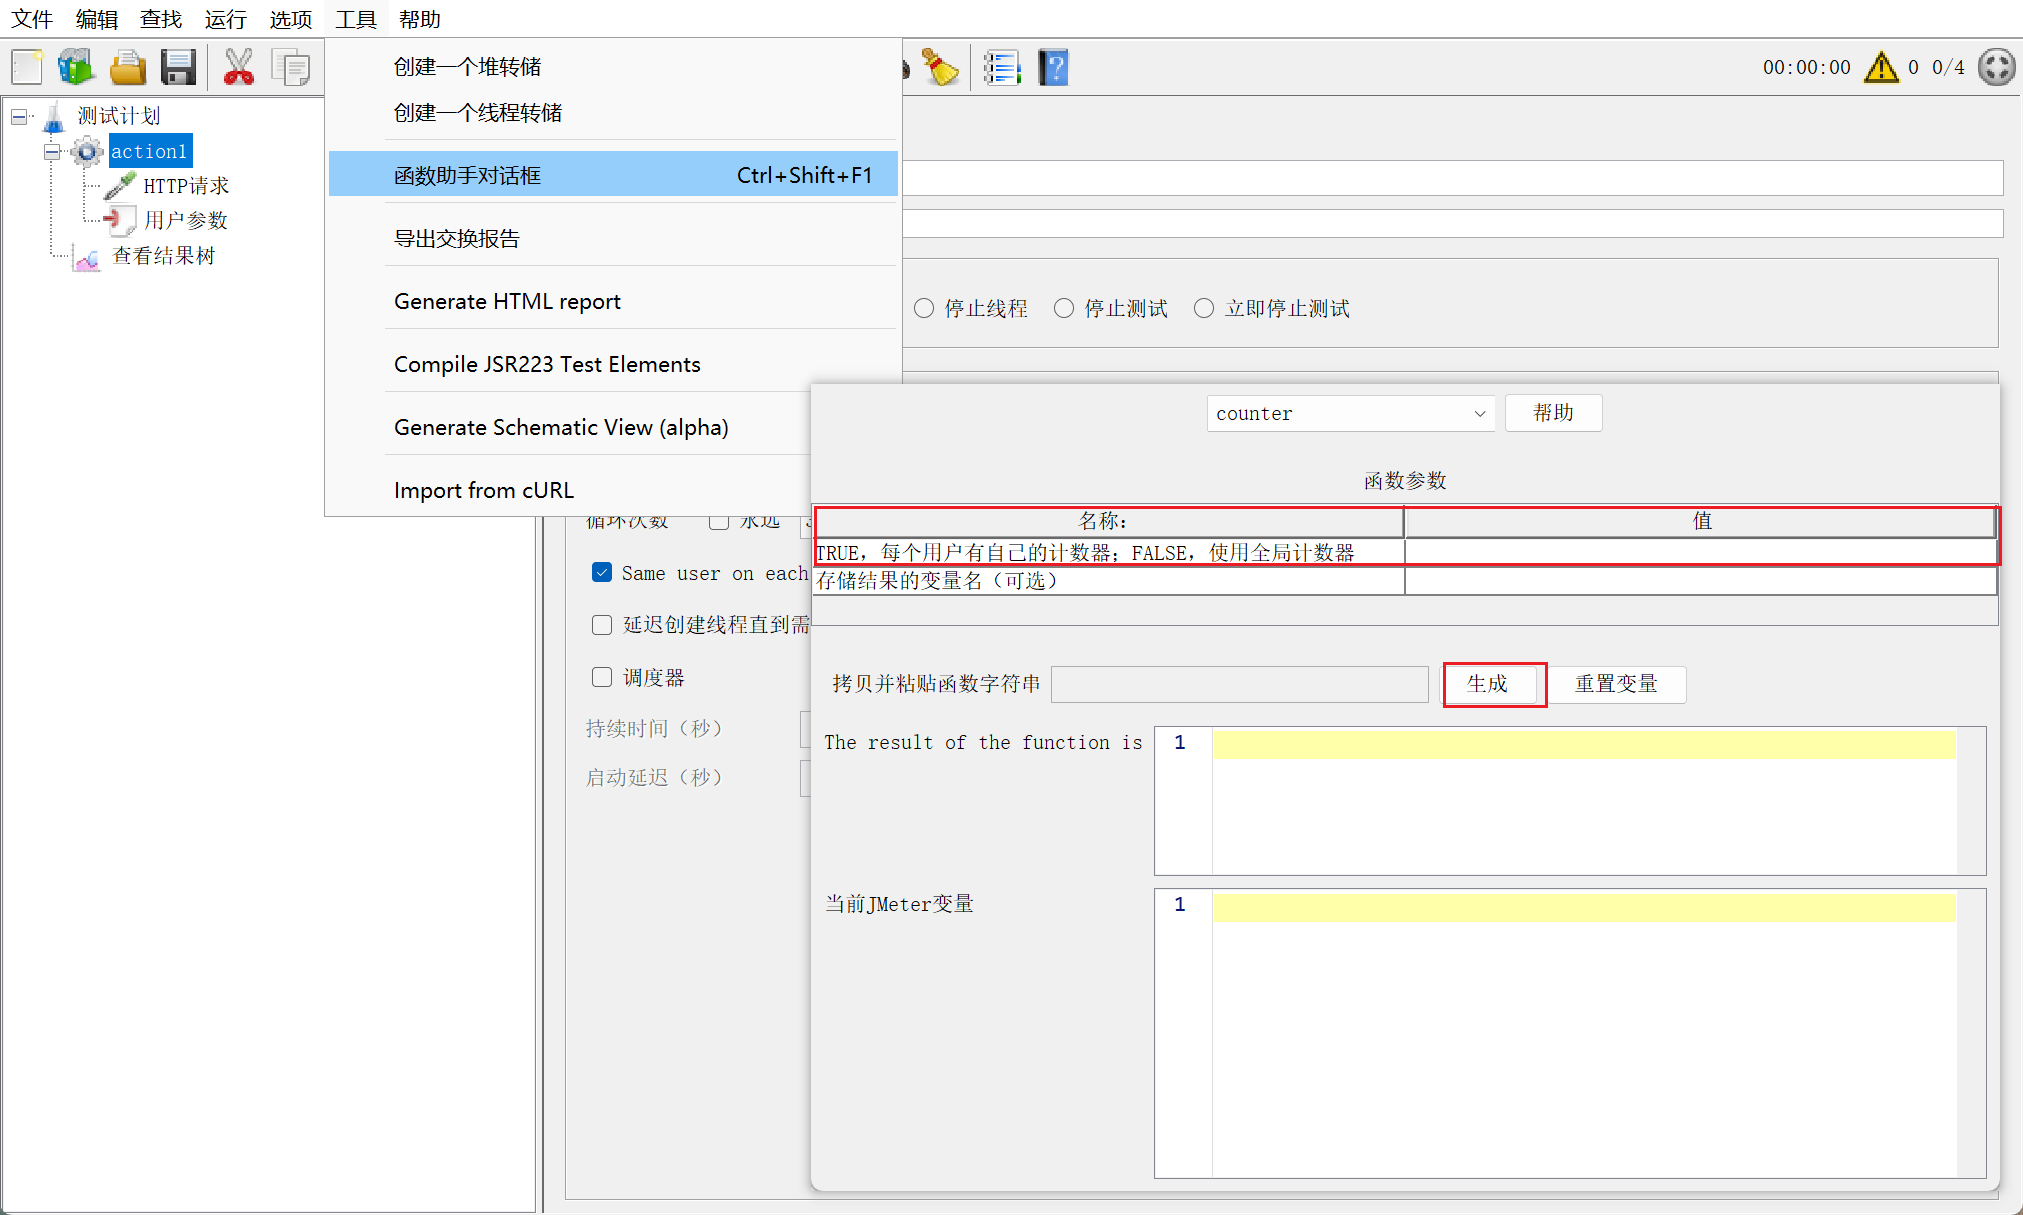Image resolution: width=2023 pixels, height=1215 pixels.
Task: Click the blue Help question mark icon
Action: 1054,68
